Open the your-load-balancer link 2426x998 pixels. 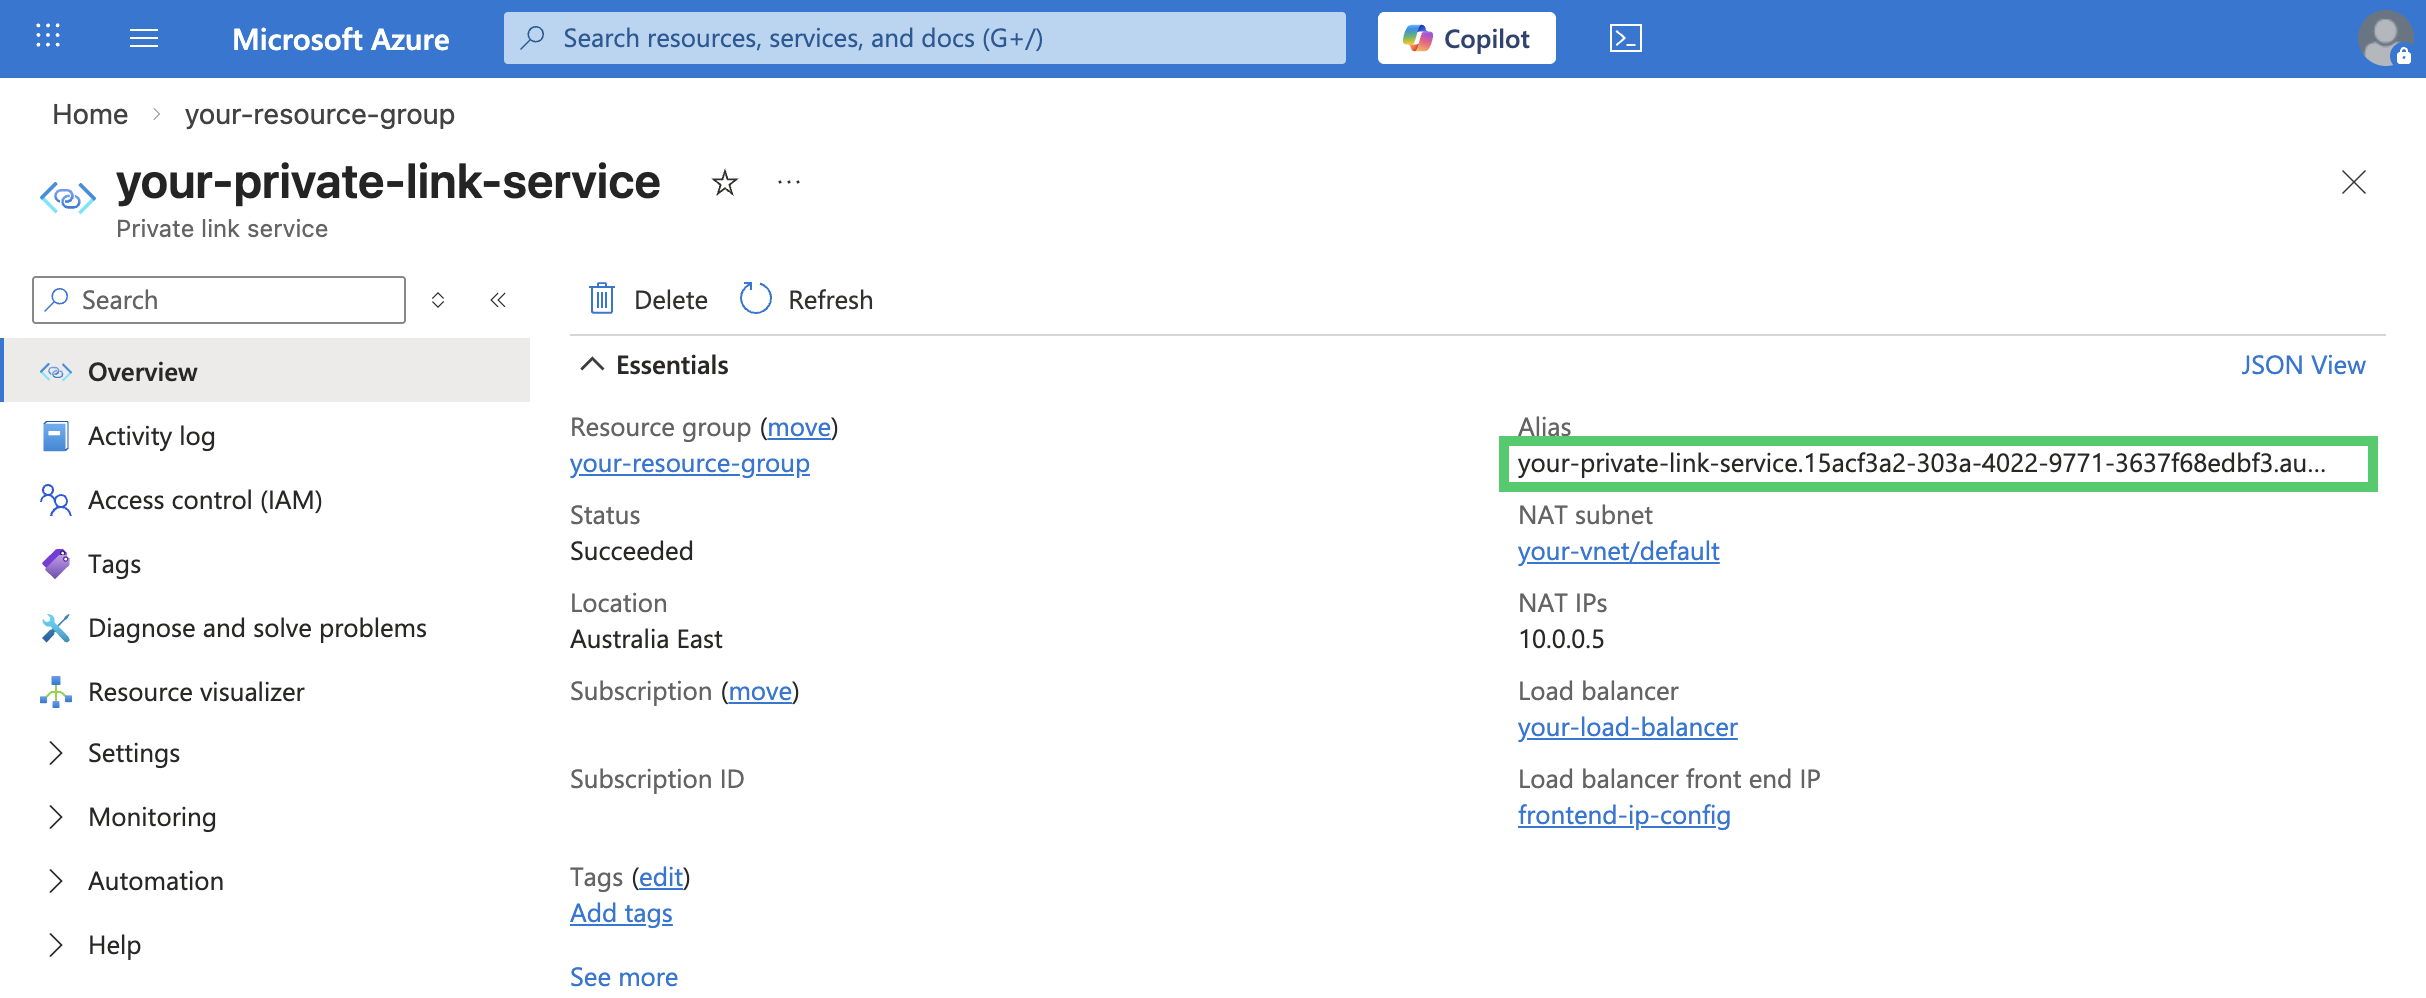(1628, 727)
